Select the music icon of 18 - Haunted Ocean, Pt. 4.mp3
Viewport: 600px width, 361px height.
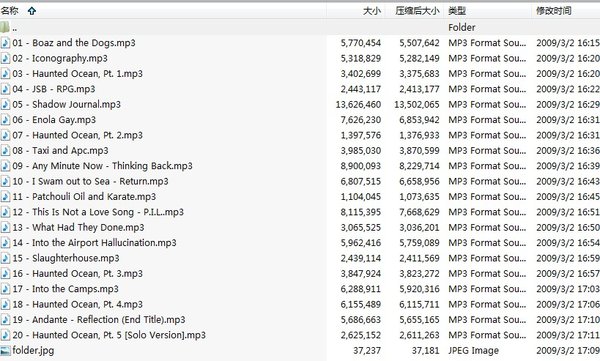tap(5, 304)
